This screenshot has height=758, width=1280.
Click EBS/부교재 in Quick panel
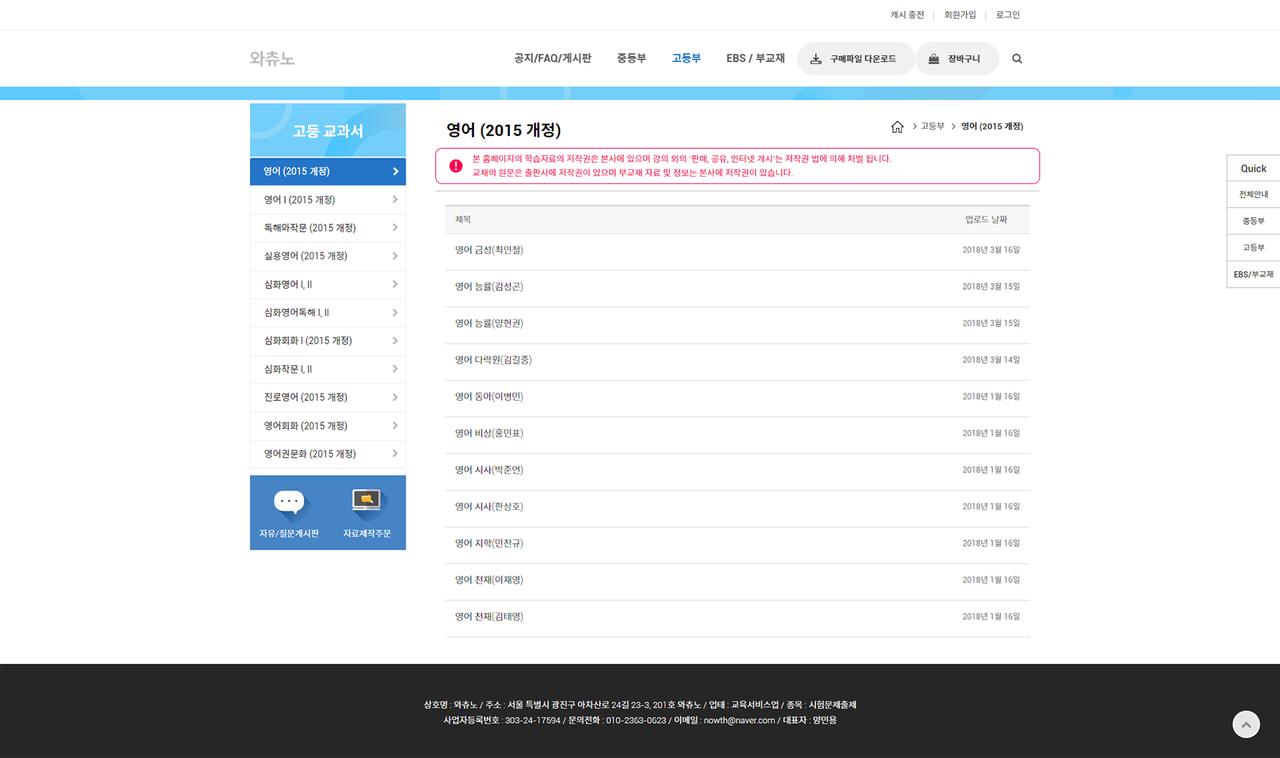pyautogui.click(x=1253, y=274)
